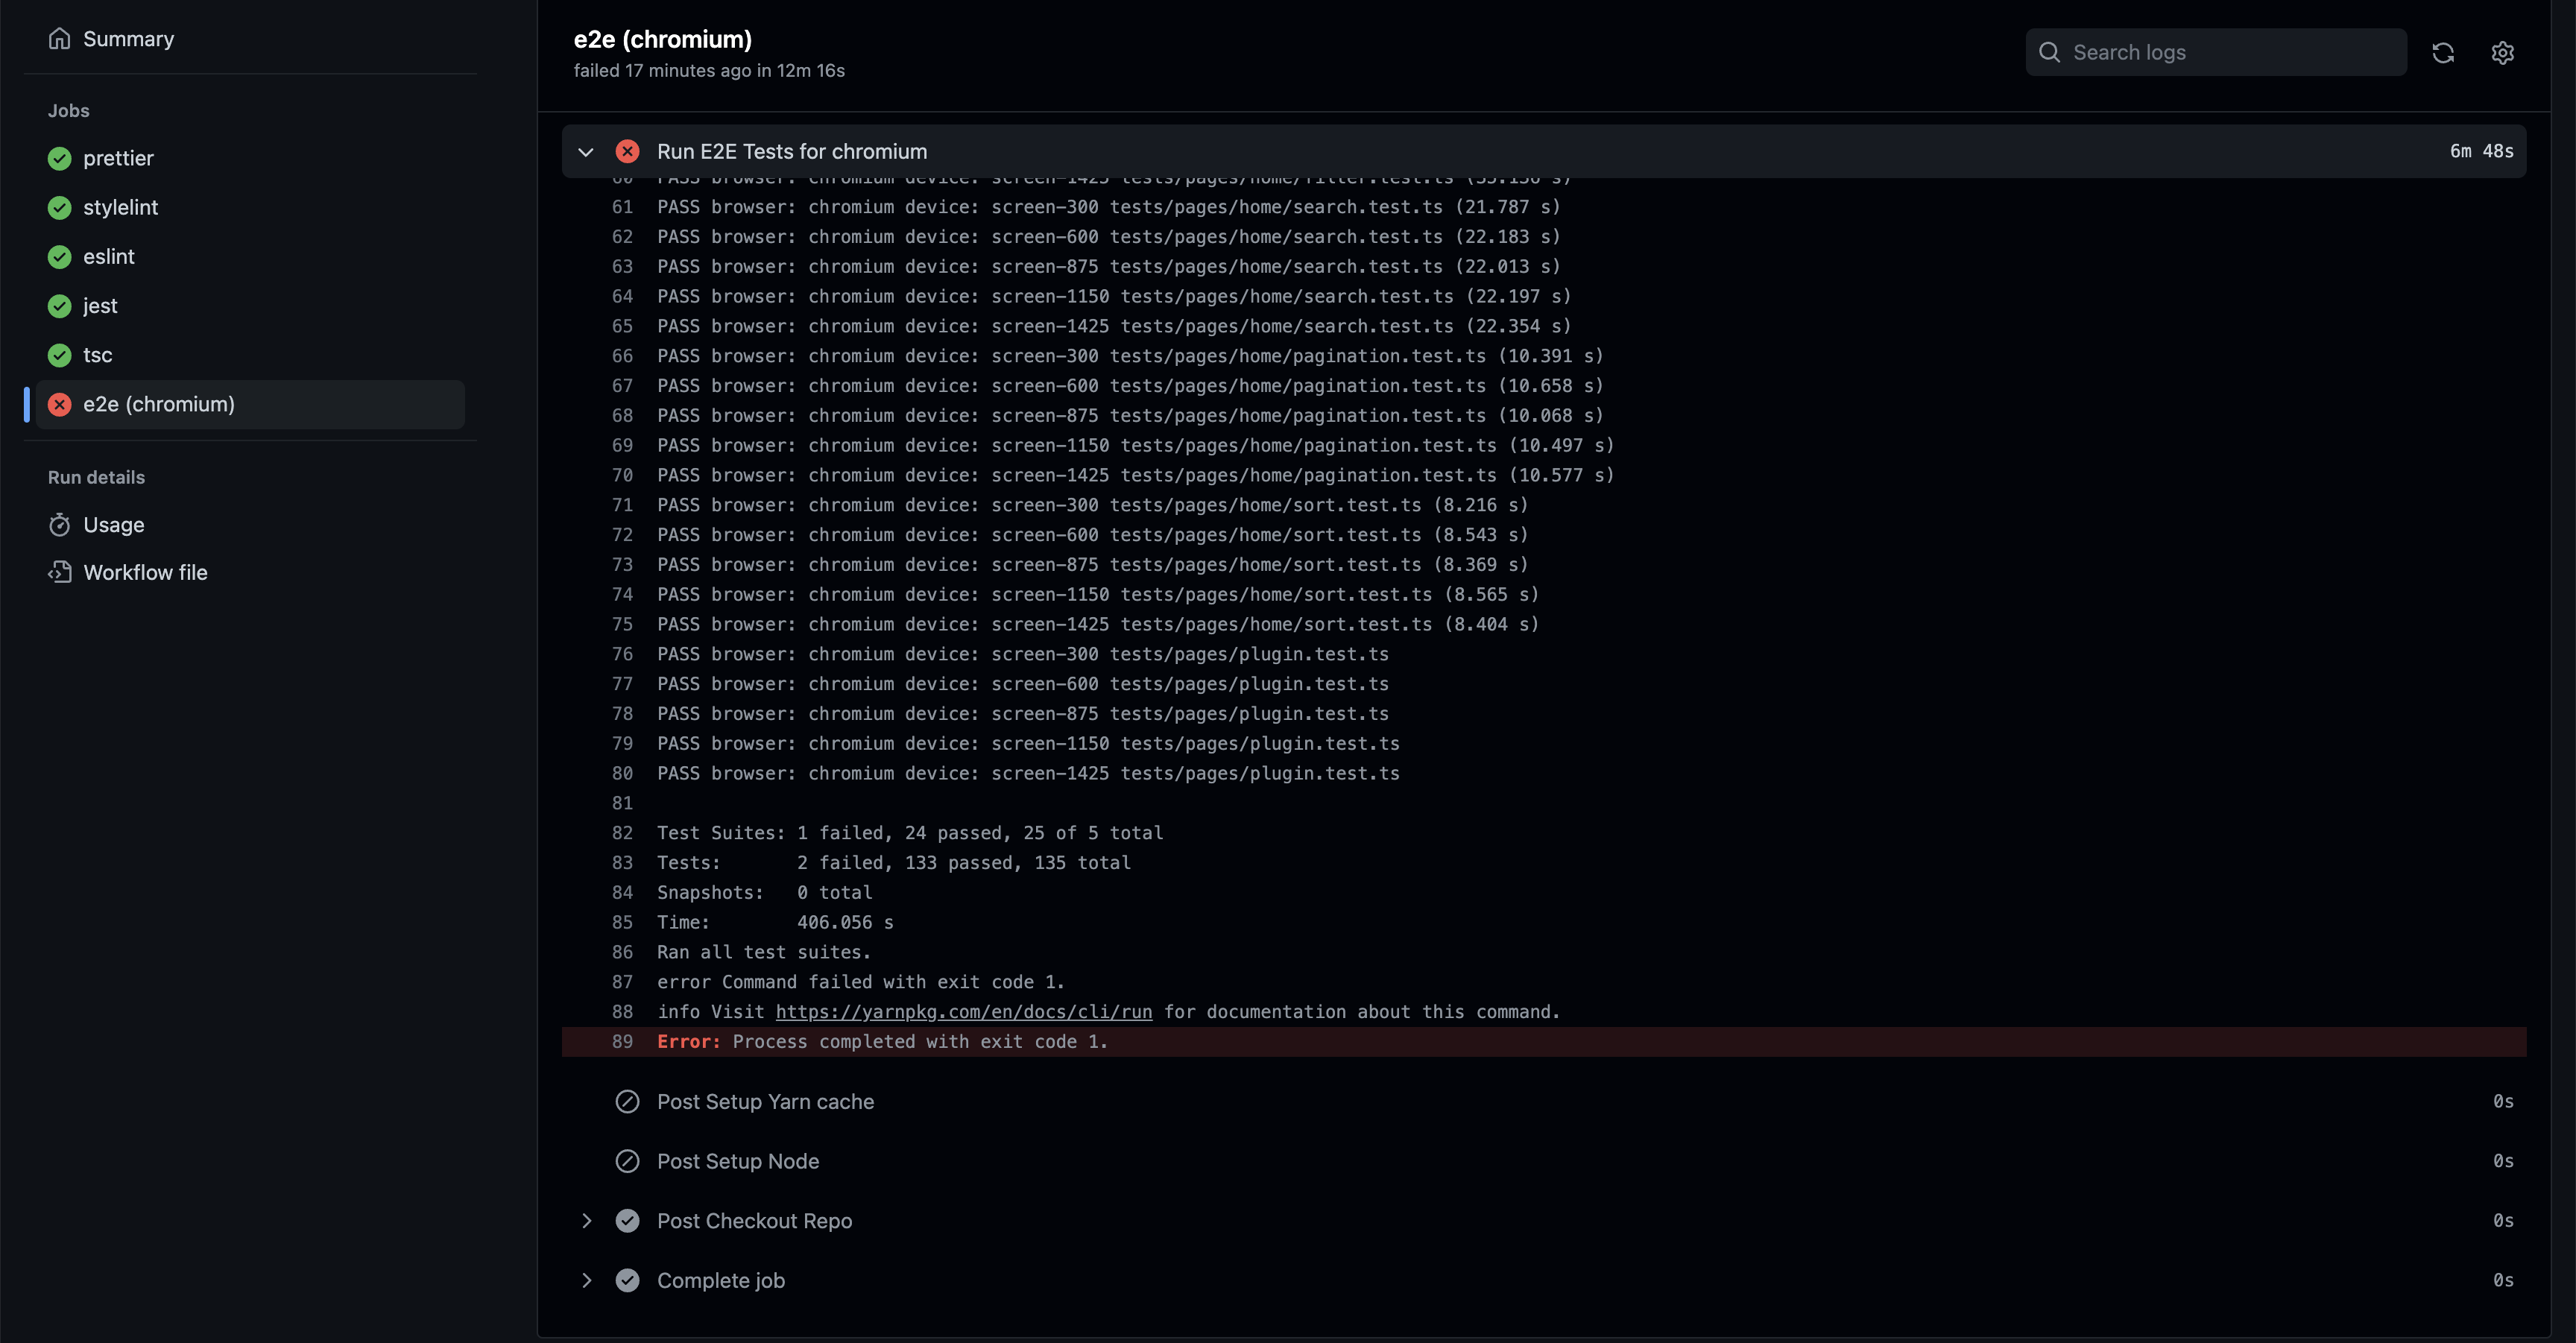This screenshot has width=2576, height=1343.
Task: Click skipped icon for Post Setup Yarn cache
Action: (x=627, y=1101)
